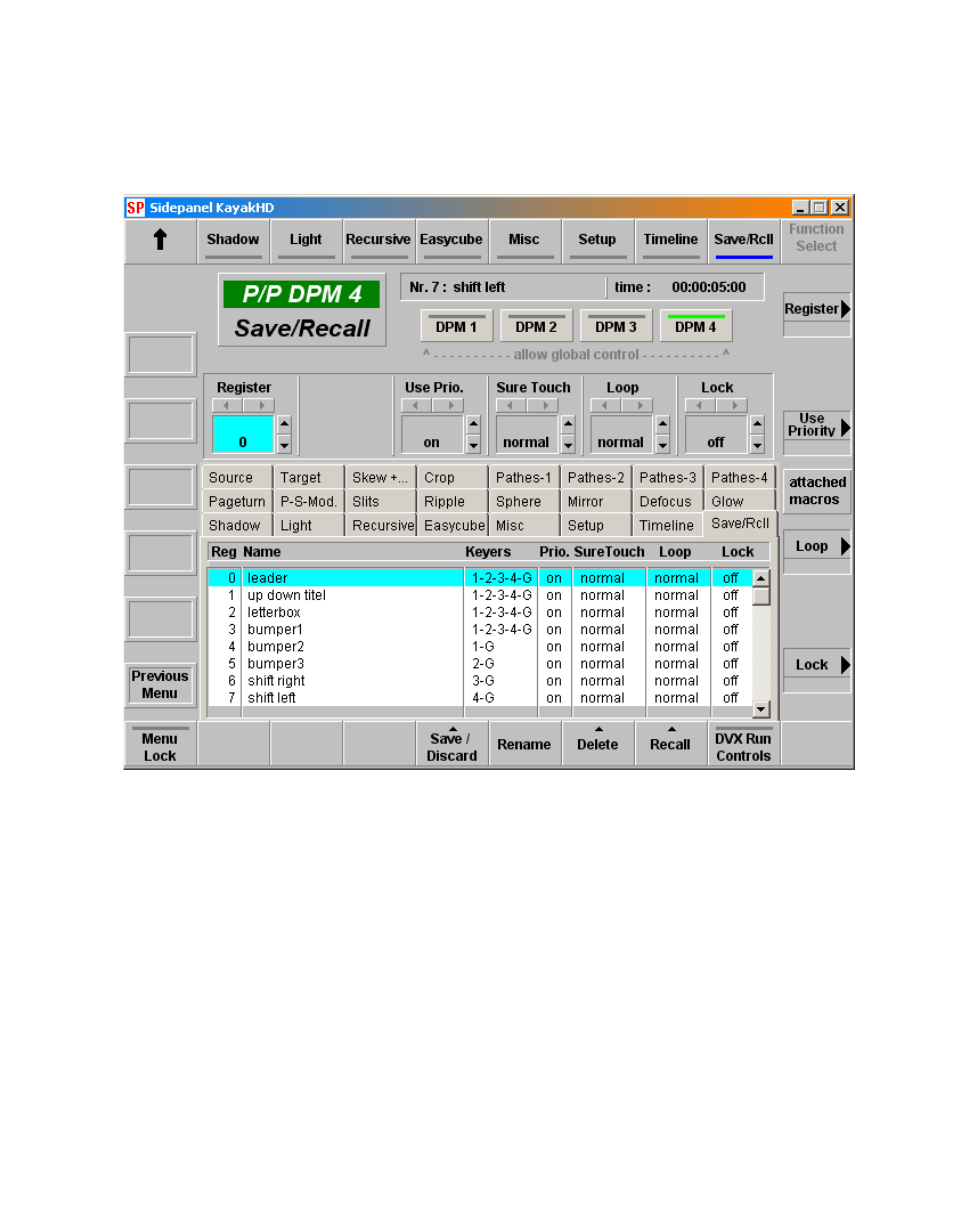Image resolution: width=954 pixels, height=1227 pixels.
Task: Click Save / Discard button
Action: 452,744
